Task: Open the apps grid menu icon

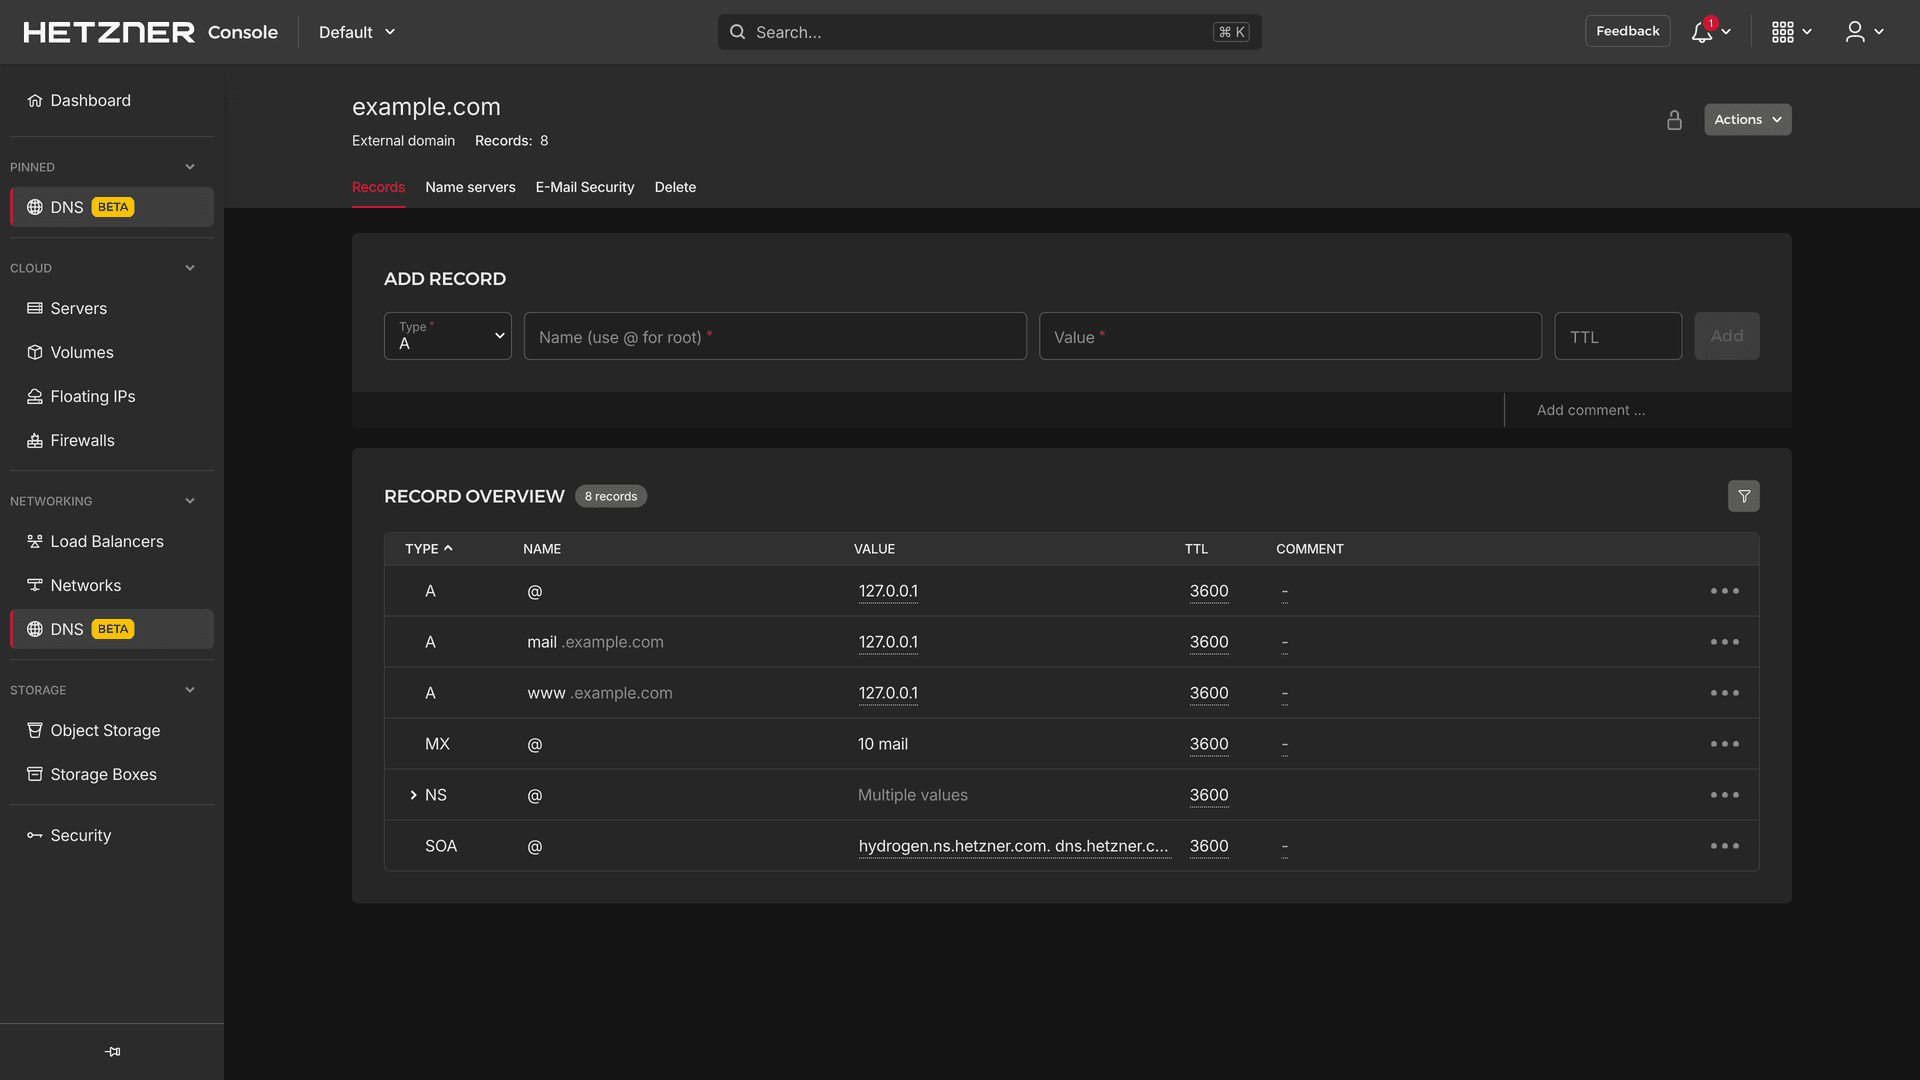Action: coord(1782,32)
